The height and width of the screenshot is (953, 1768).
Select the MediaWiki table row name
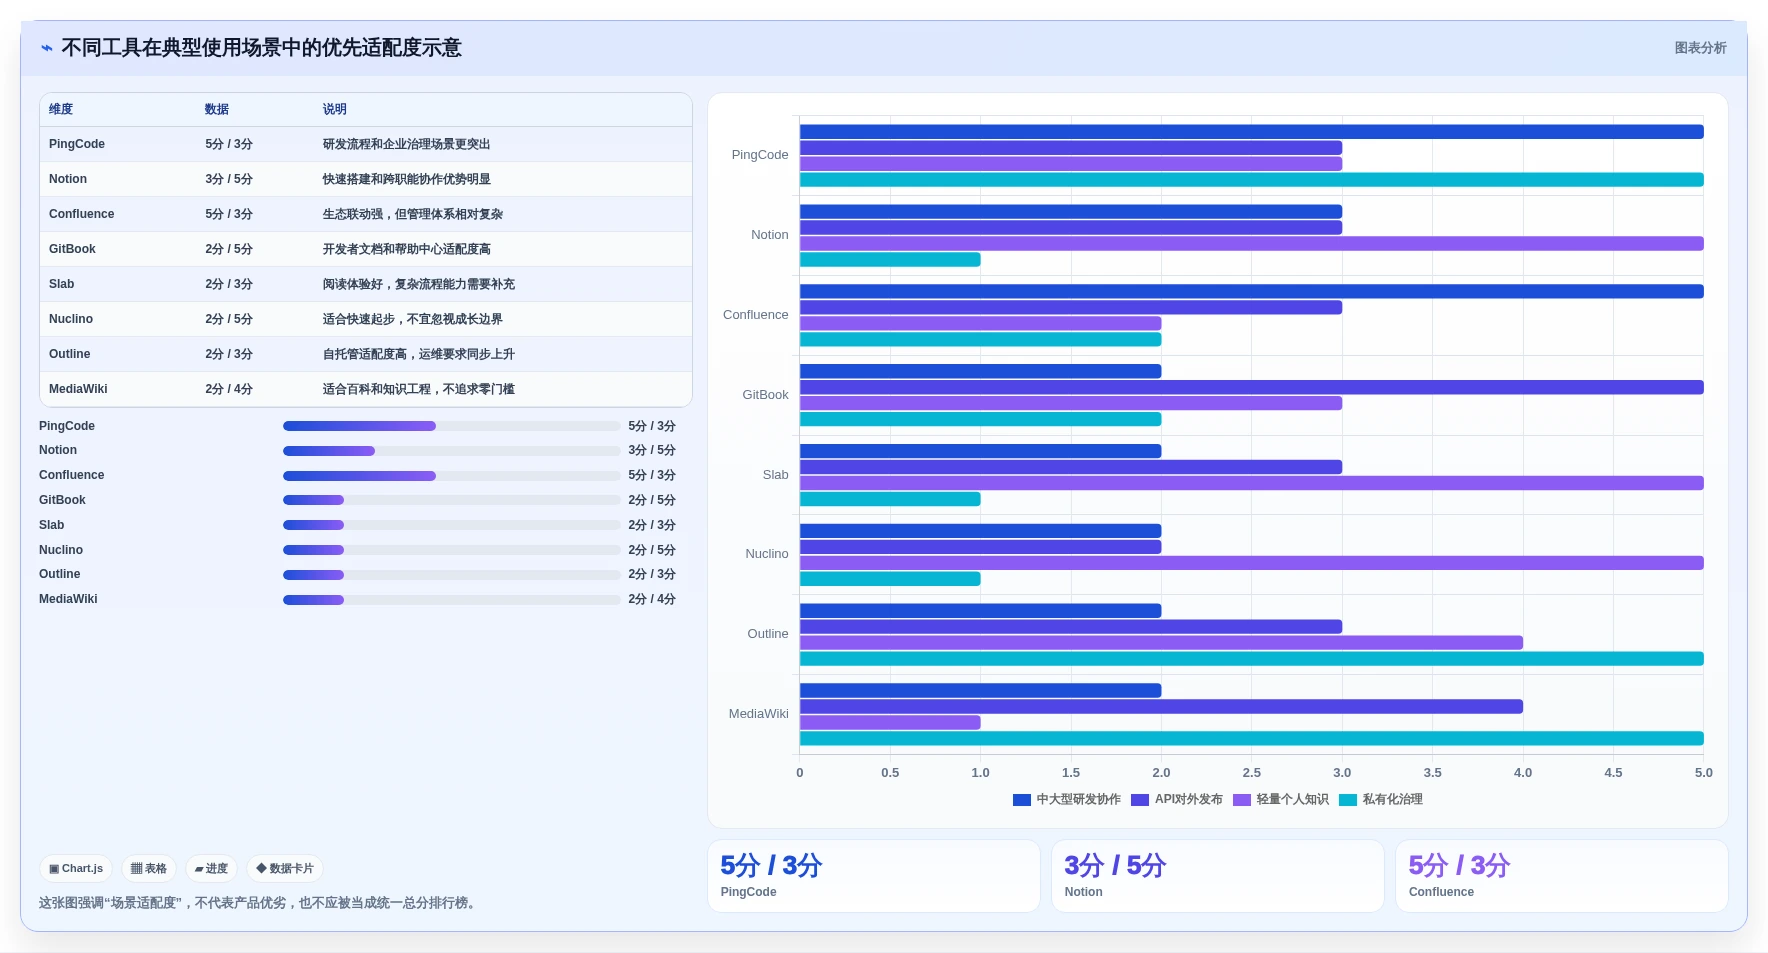click(78, 389)
